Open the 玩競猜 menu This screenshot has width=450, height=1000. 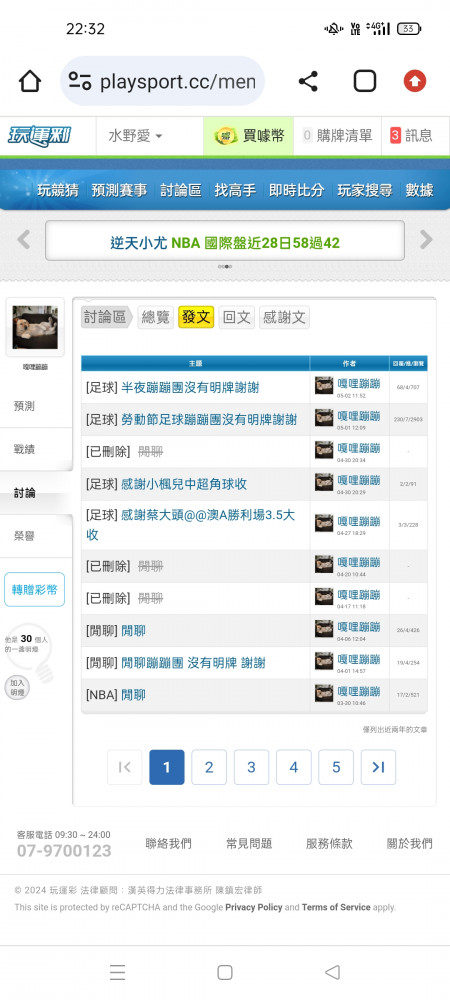click(x=57, y=190)
